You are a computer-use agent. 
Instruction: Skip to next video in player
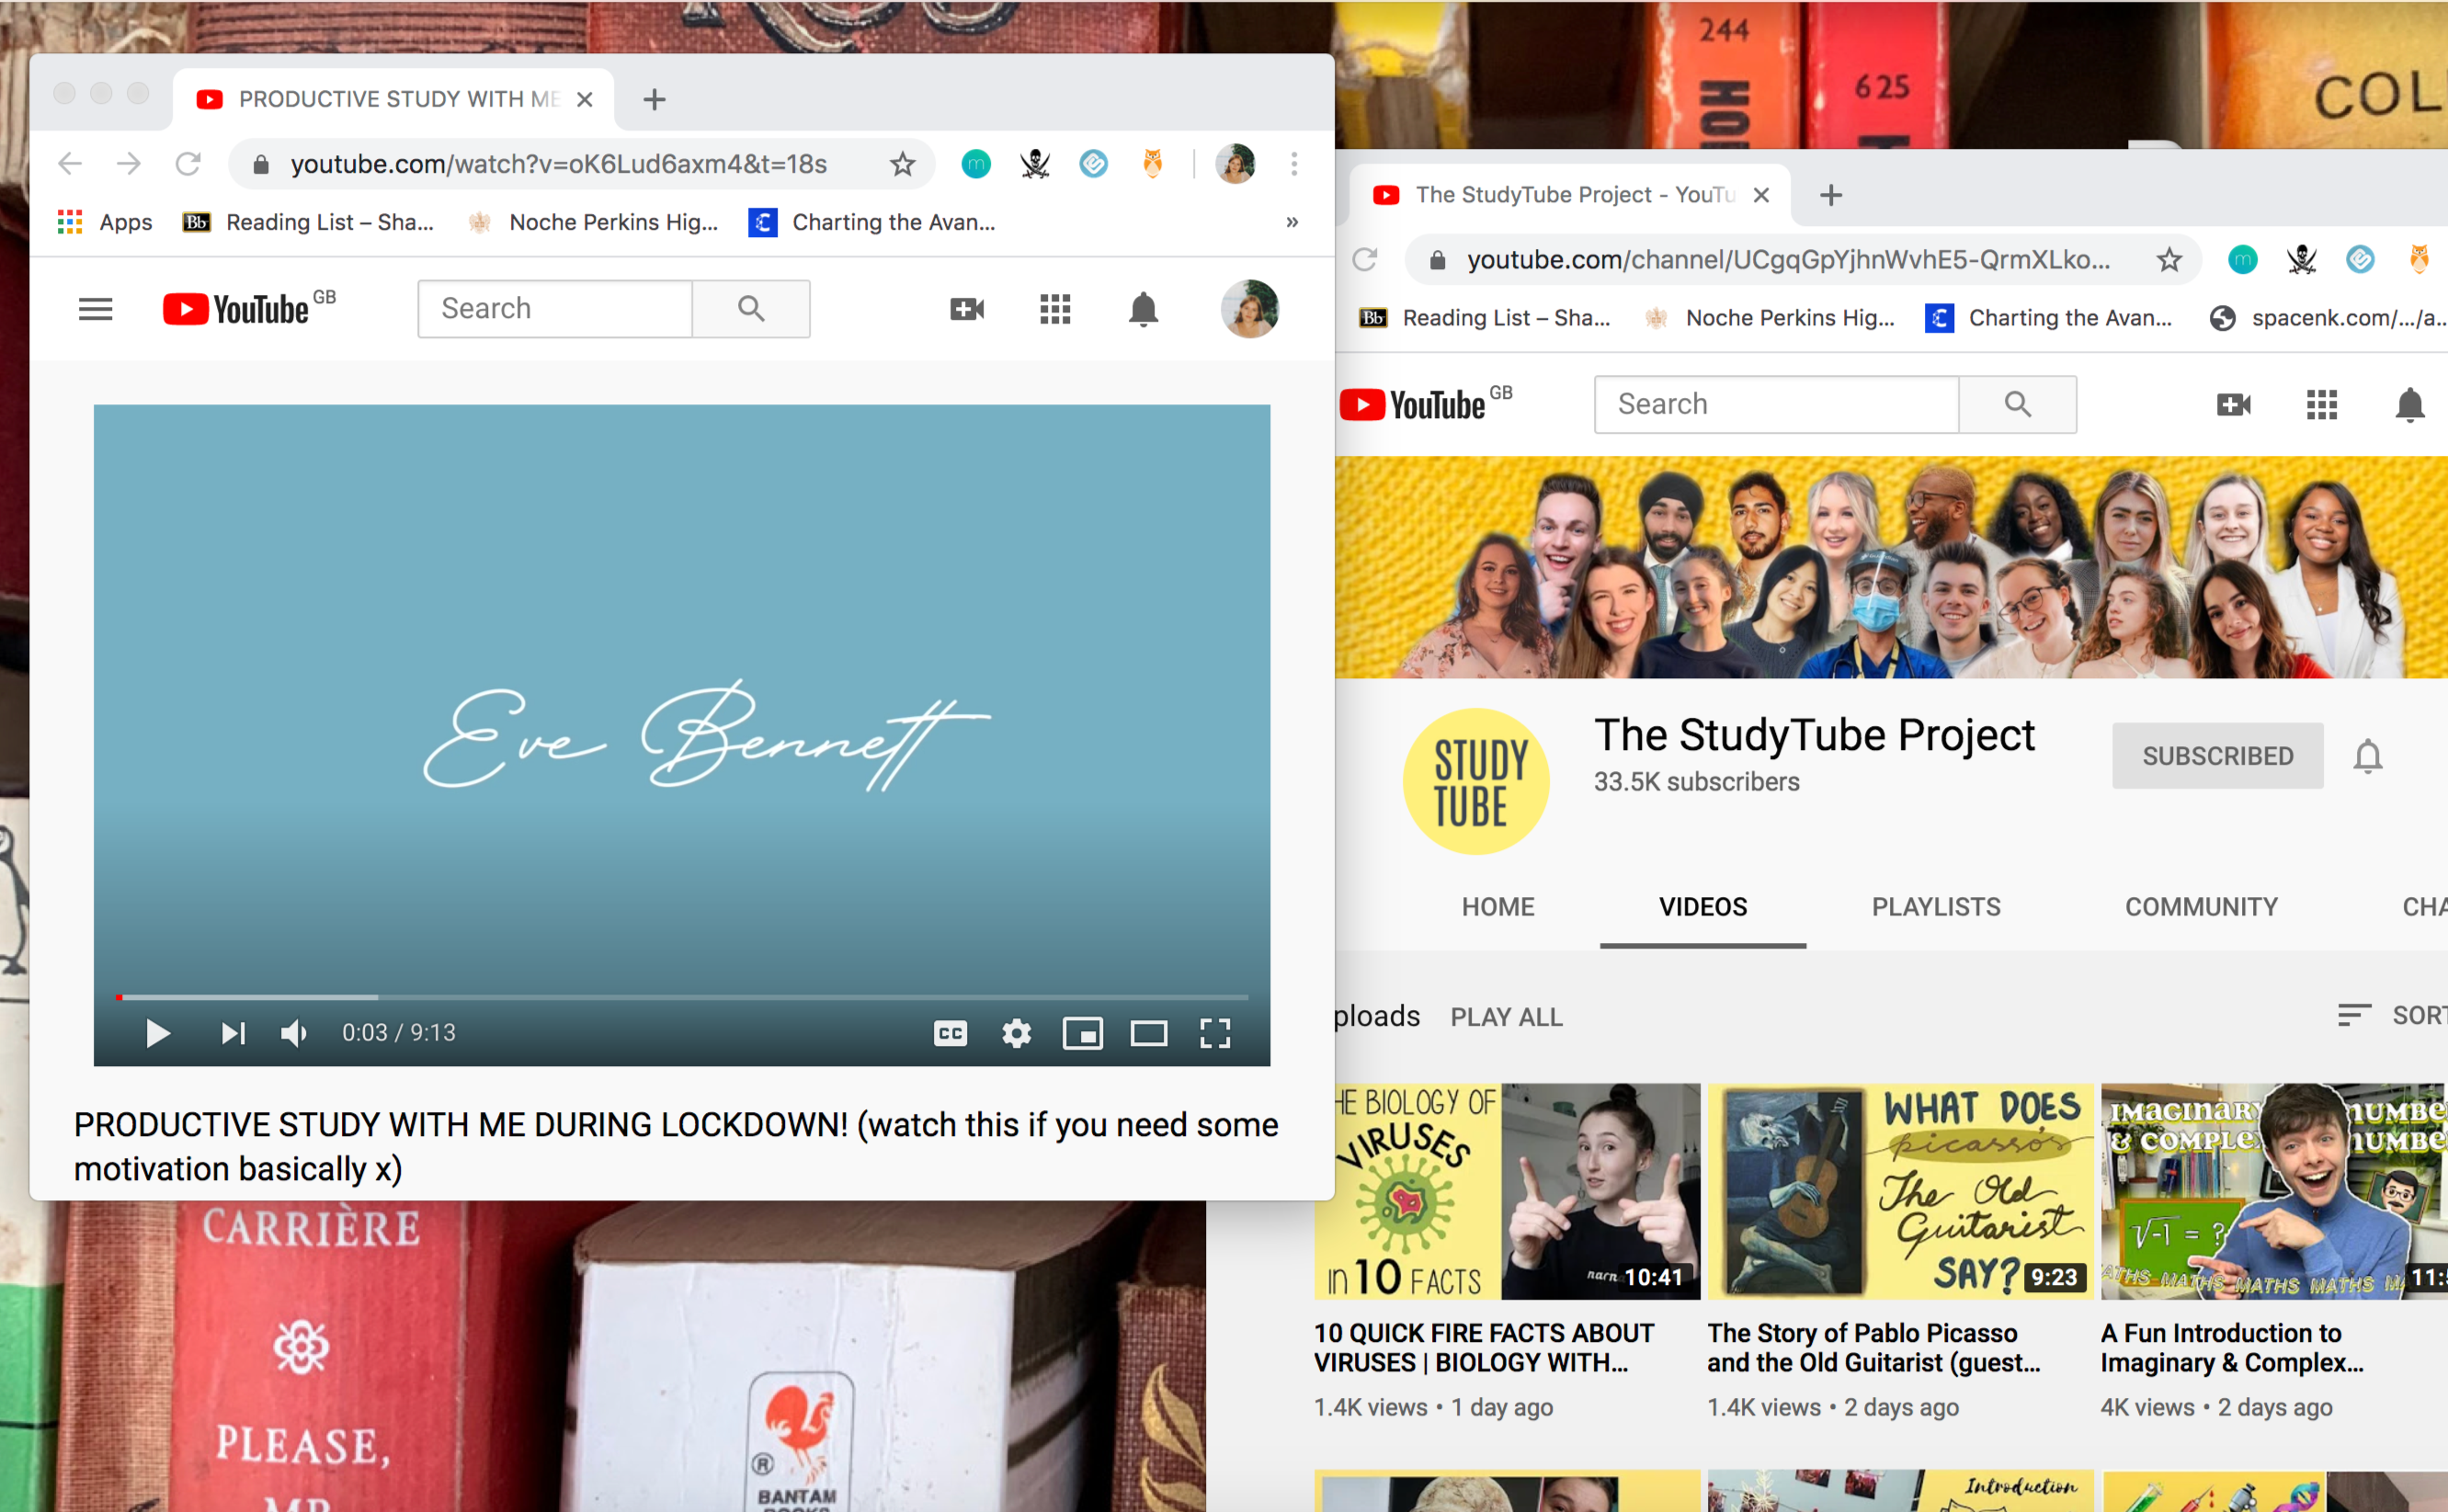coord(233,1033)
